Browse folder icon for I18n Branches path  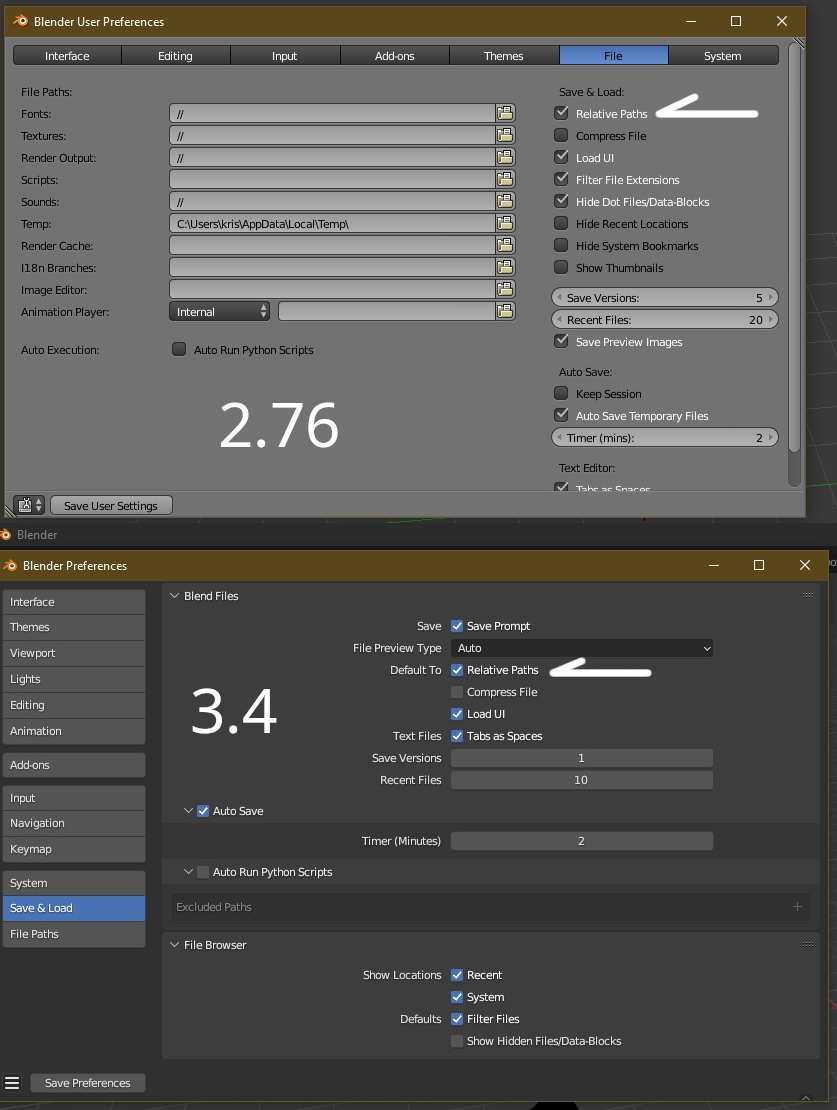tap(505, 267)
